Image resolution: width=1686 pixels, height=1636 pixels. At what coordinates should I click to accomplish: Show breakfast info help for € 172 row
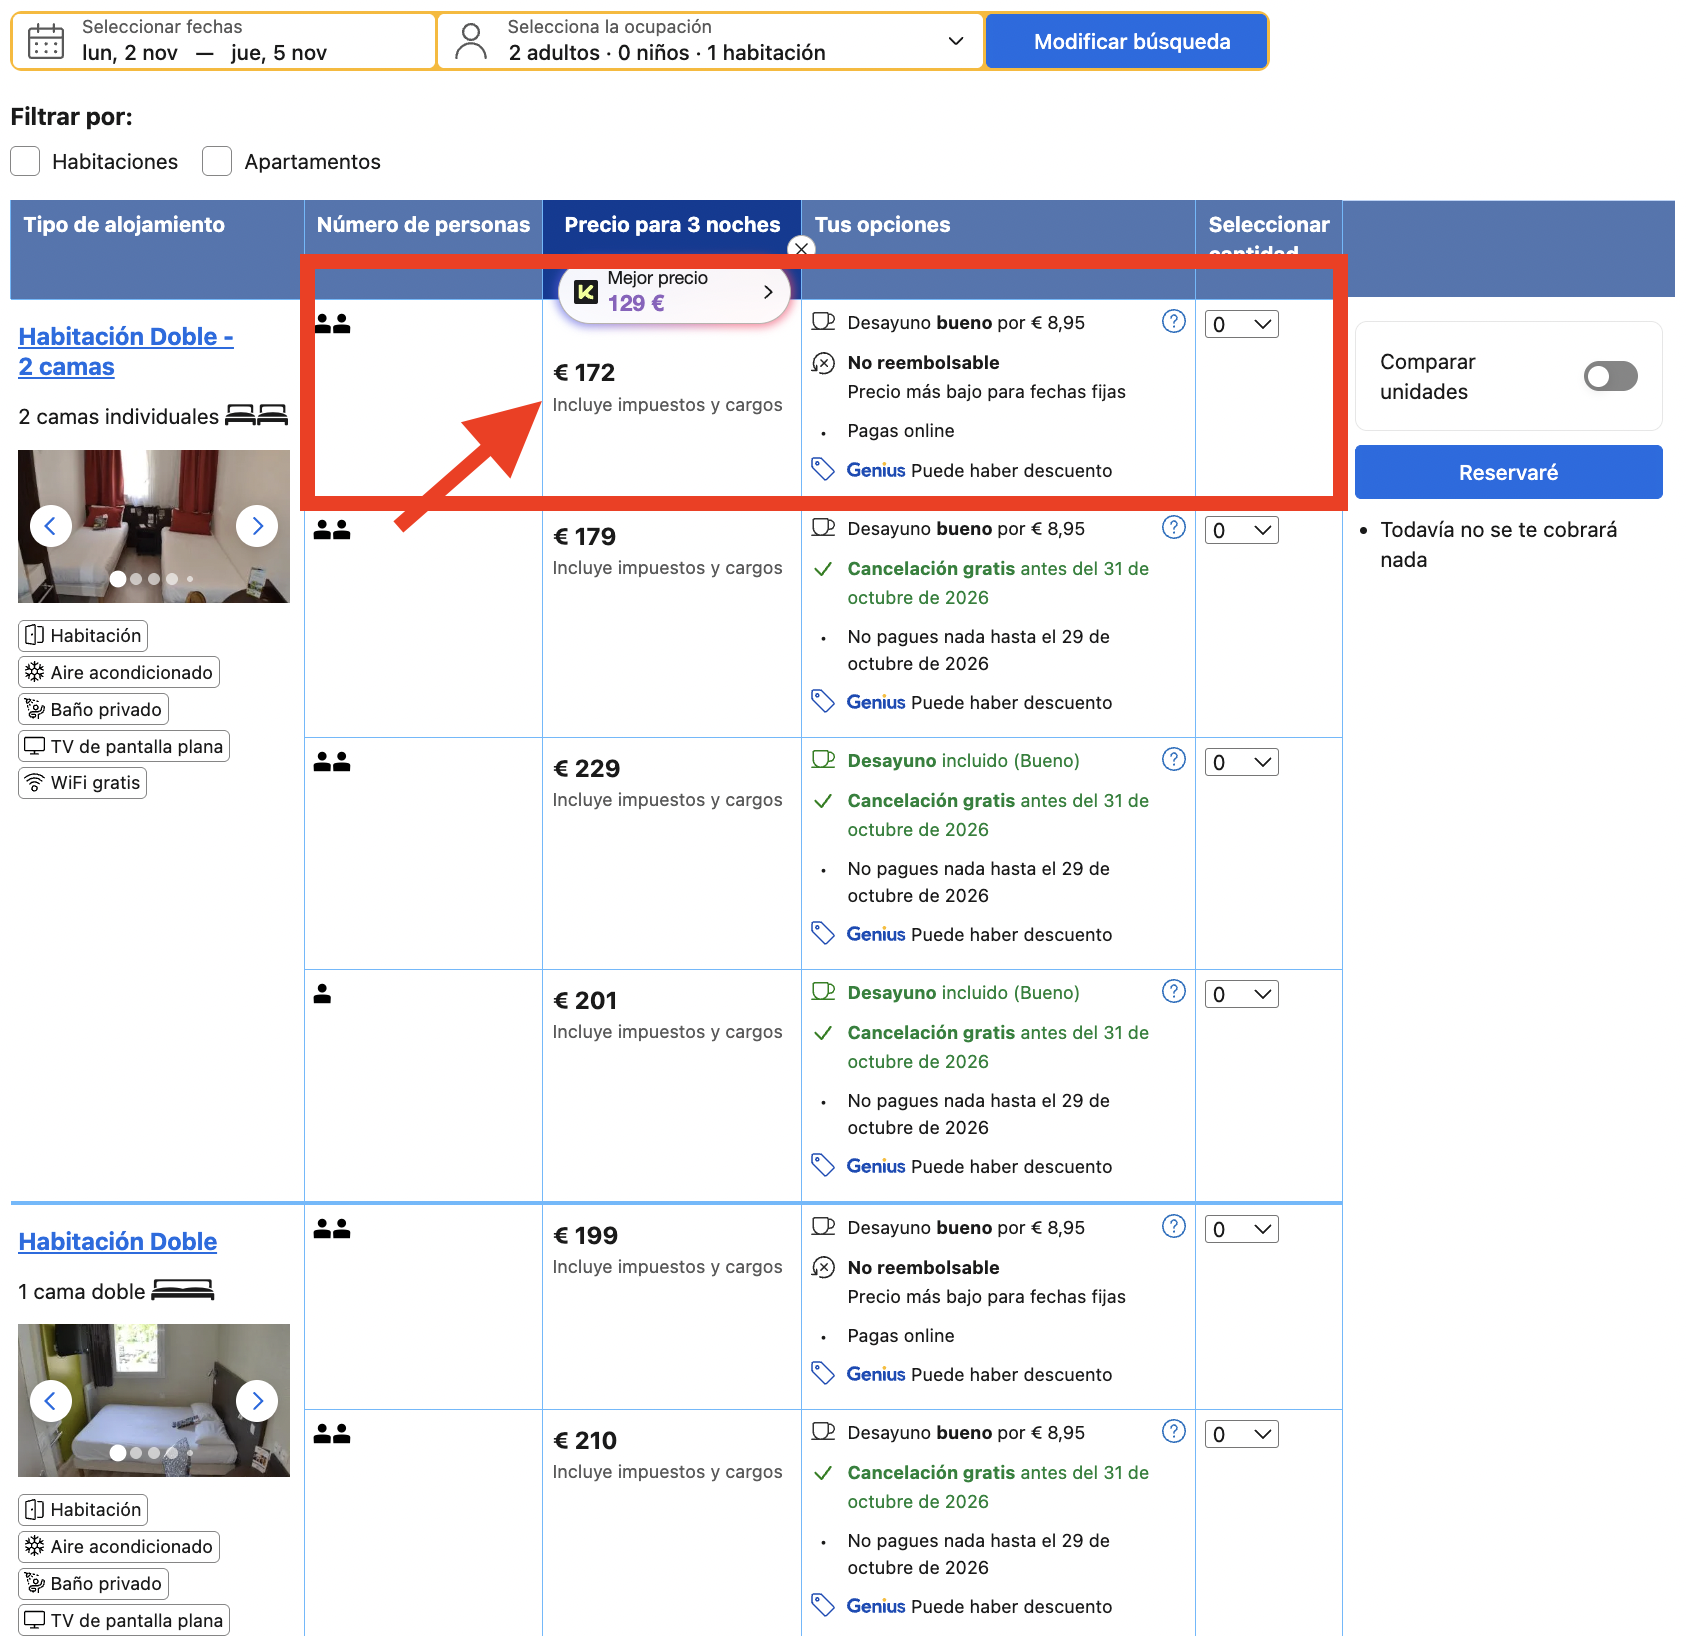click(x=1174, y=321)
